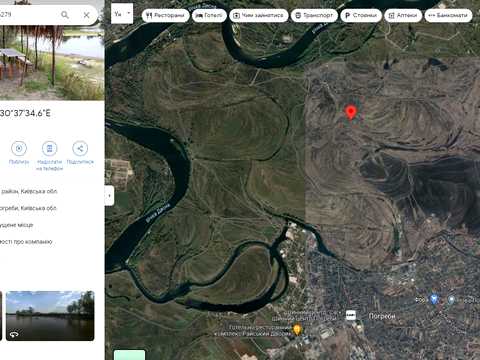Click the blue map marker near the right edge
This screenshot has width=480, height=360.
pyautogui.click(x=434, y=299)
